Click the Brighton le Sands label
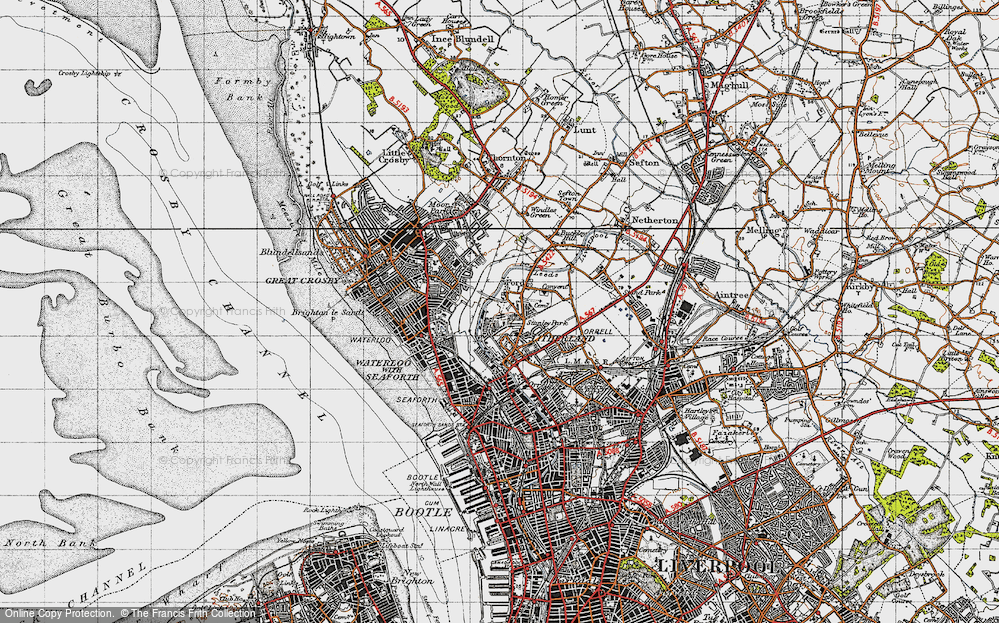999x623 pixels. point(326,313)
